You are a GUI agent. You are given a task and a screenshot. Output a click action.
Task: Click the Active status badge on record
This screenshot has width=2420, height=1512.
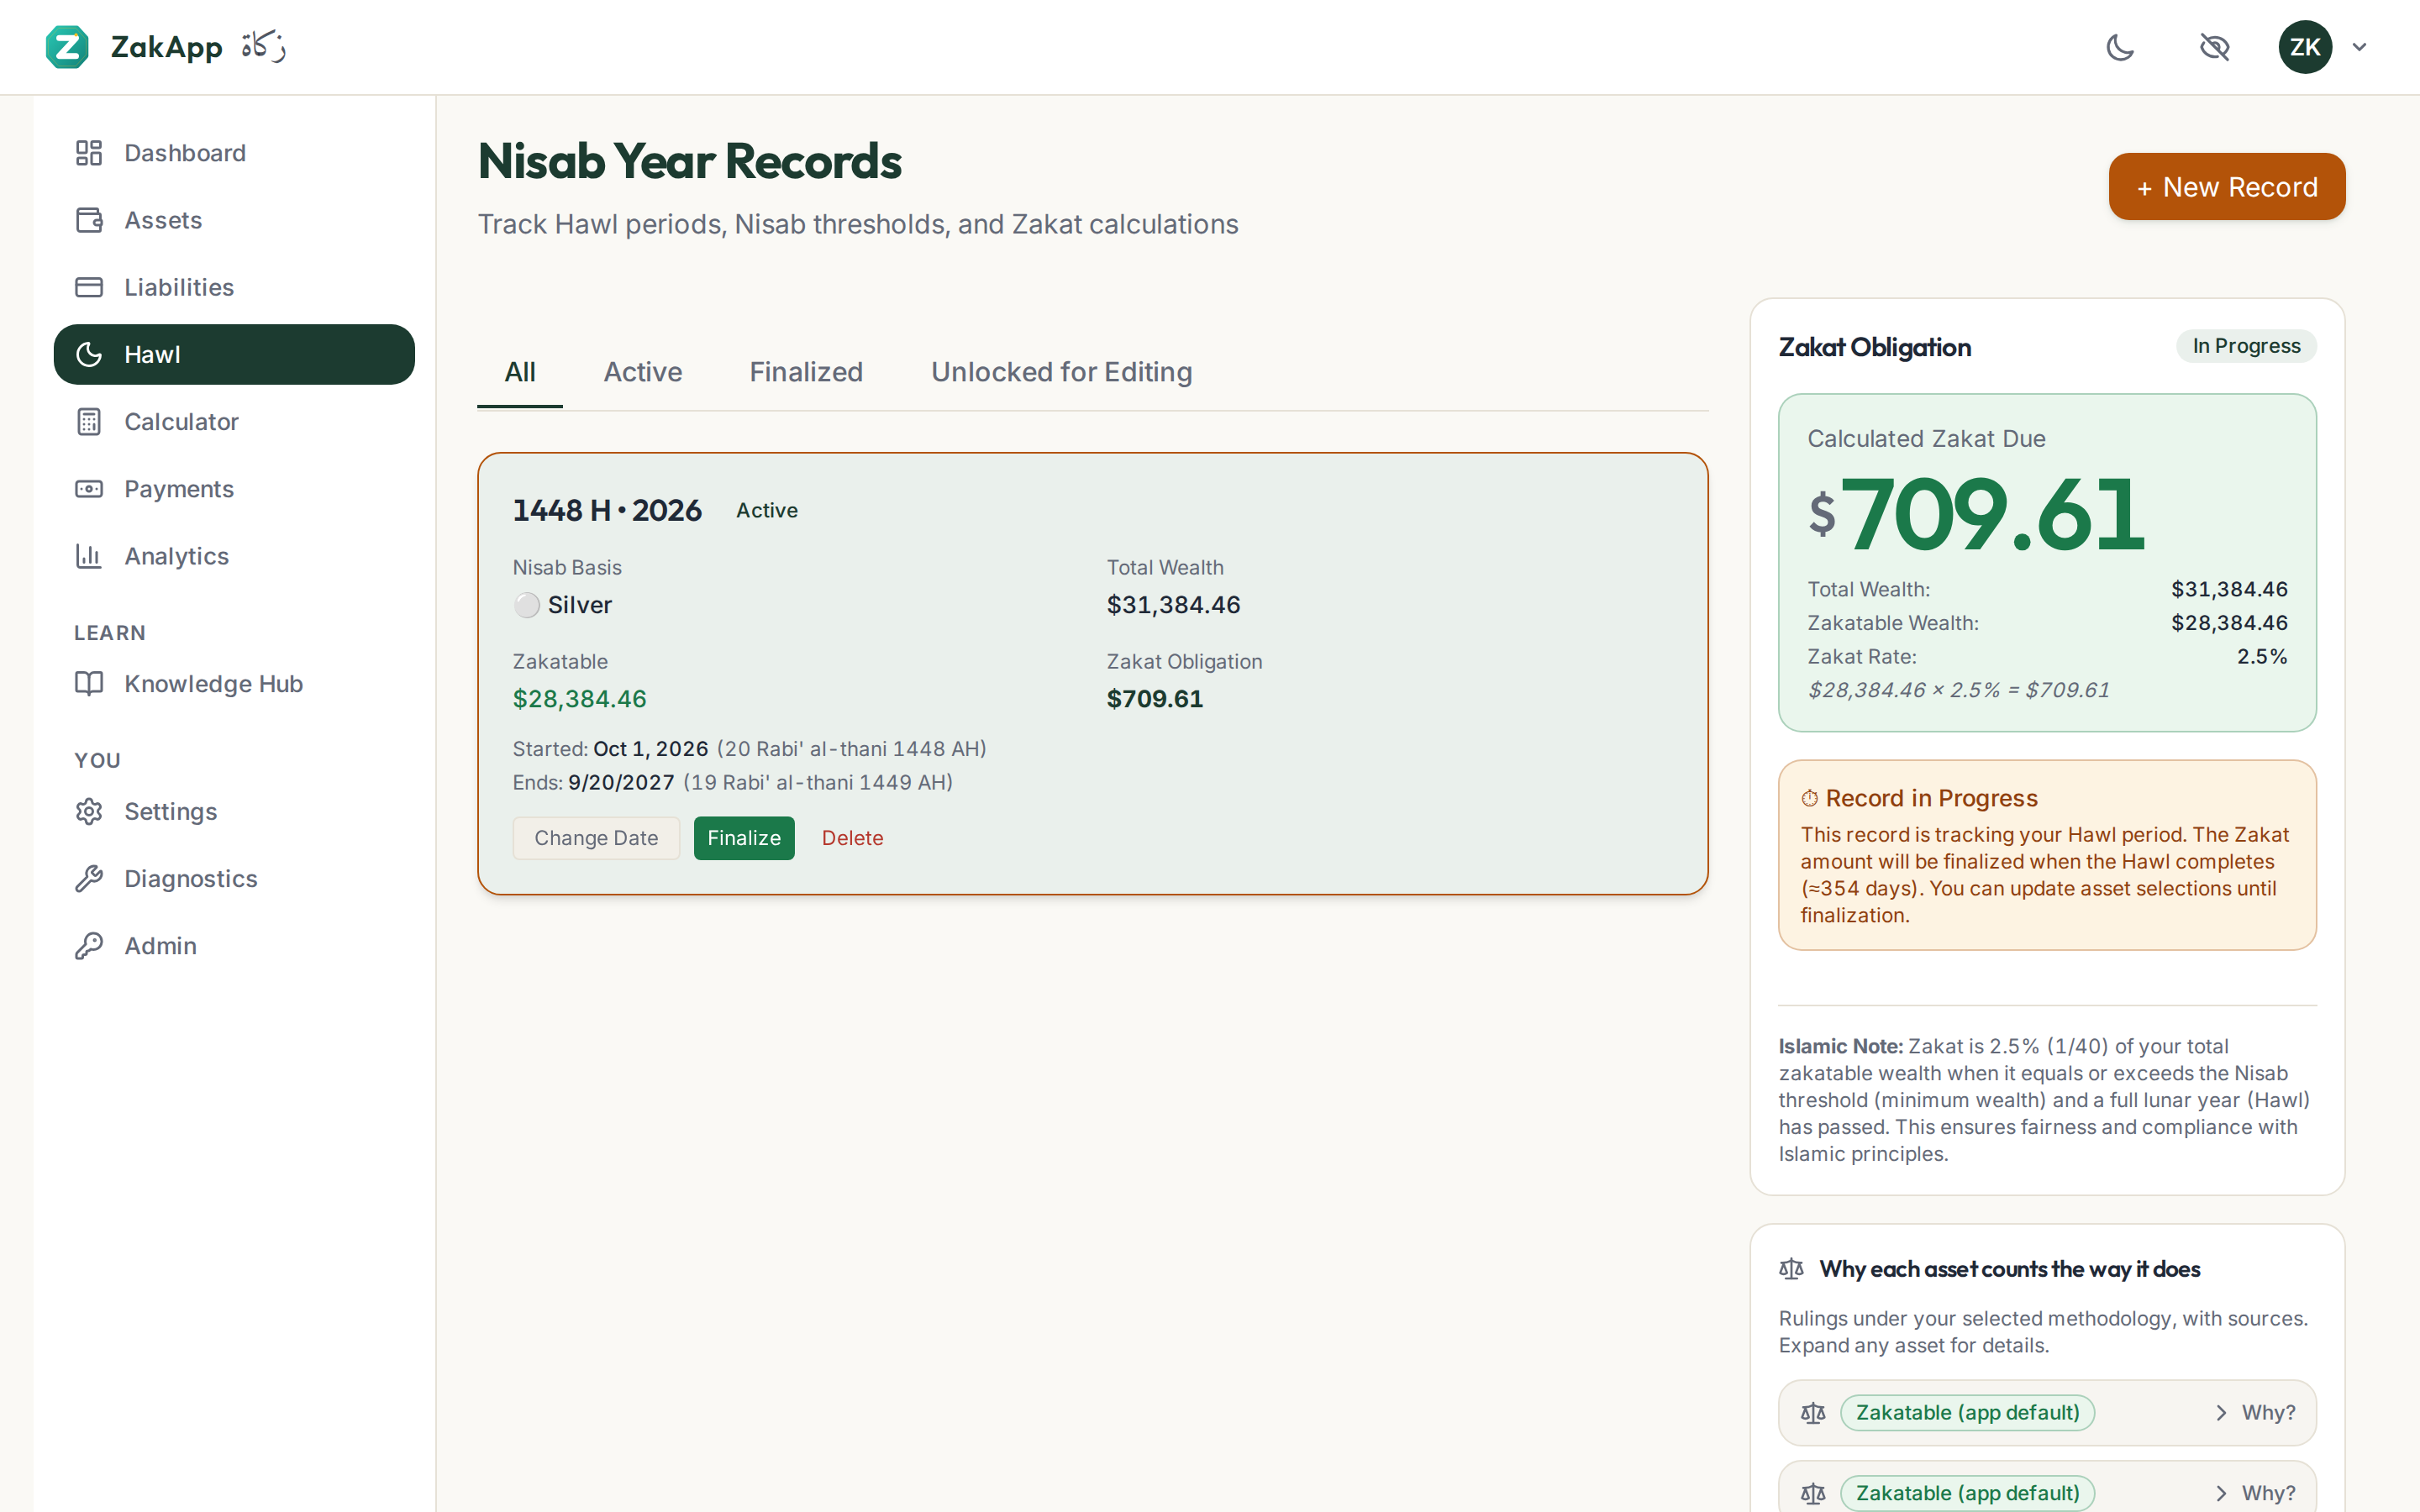click(767, 510)
